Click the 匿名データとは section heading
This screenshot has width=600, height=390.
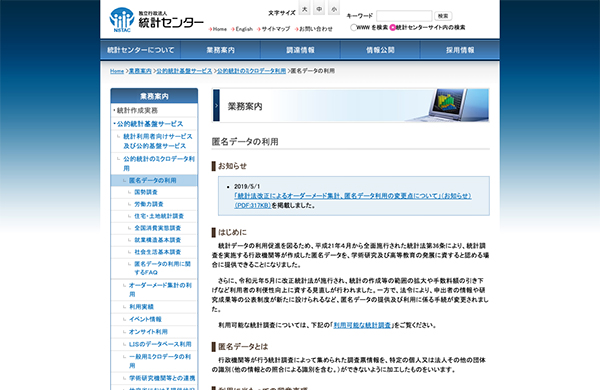tap(243, 347)
